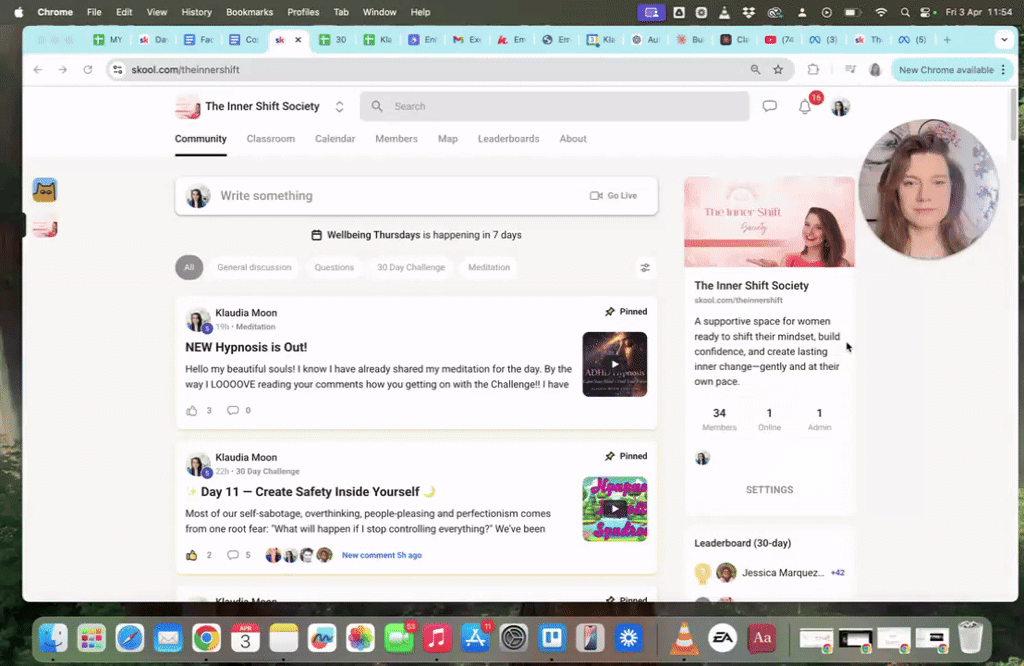Image resolution: width=1024 pixels, height=666 pixels.
Task: Open the Map tab
Action: (447, 139)
